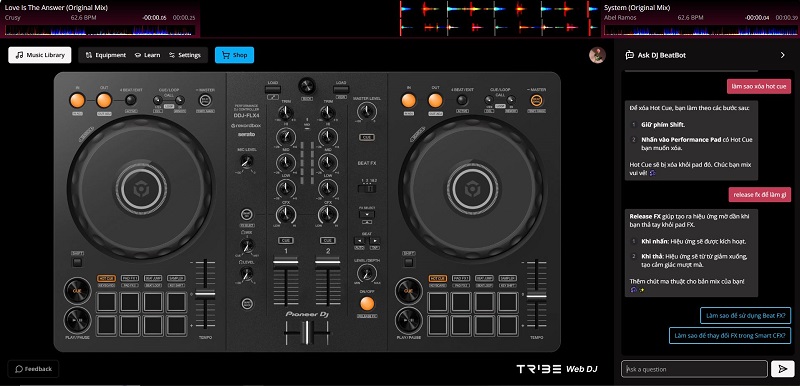Click the right deck jog wheel center
Image resolution: width=800 pixels, height=386 pixels.
point(472,190)
